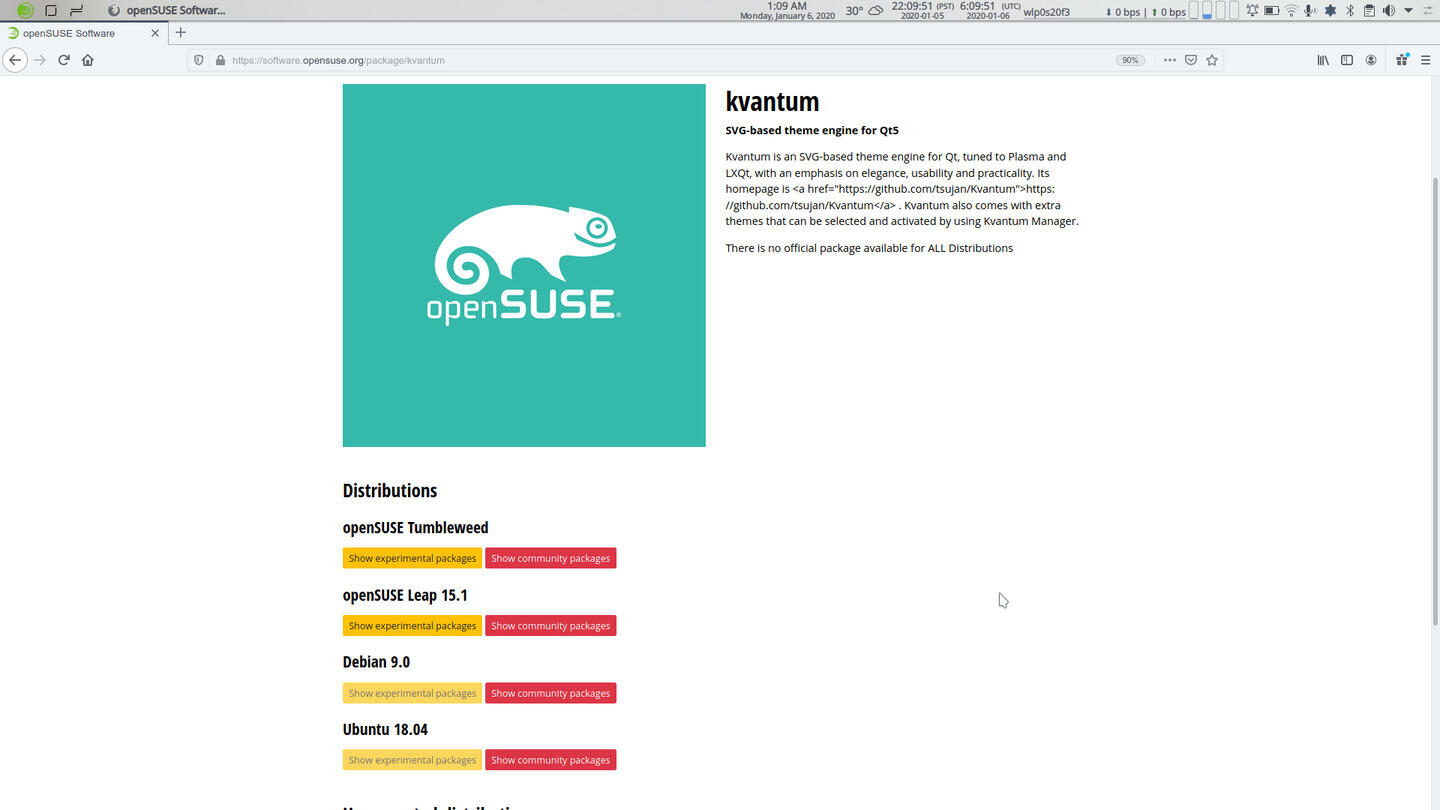
Task: Open the openSUSE application launcher menu
Action: pos(25,10)
